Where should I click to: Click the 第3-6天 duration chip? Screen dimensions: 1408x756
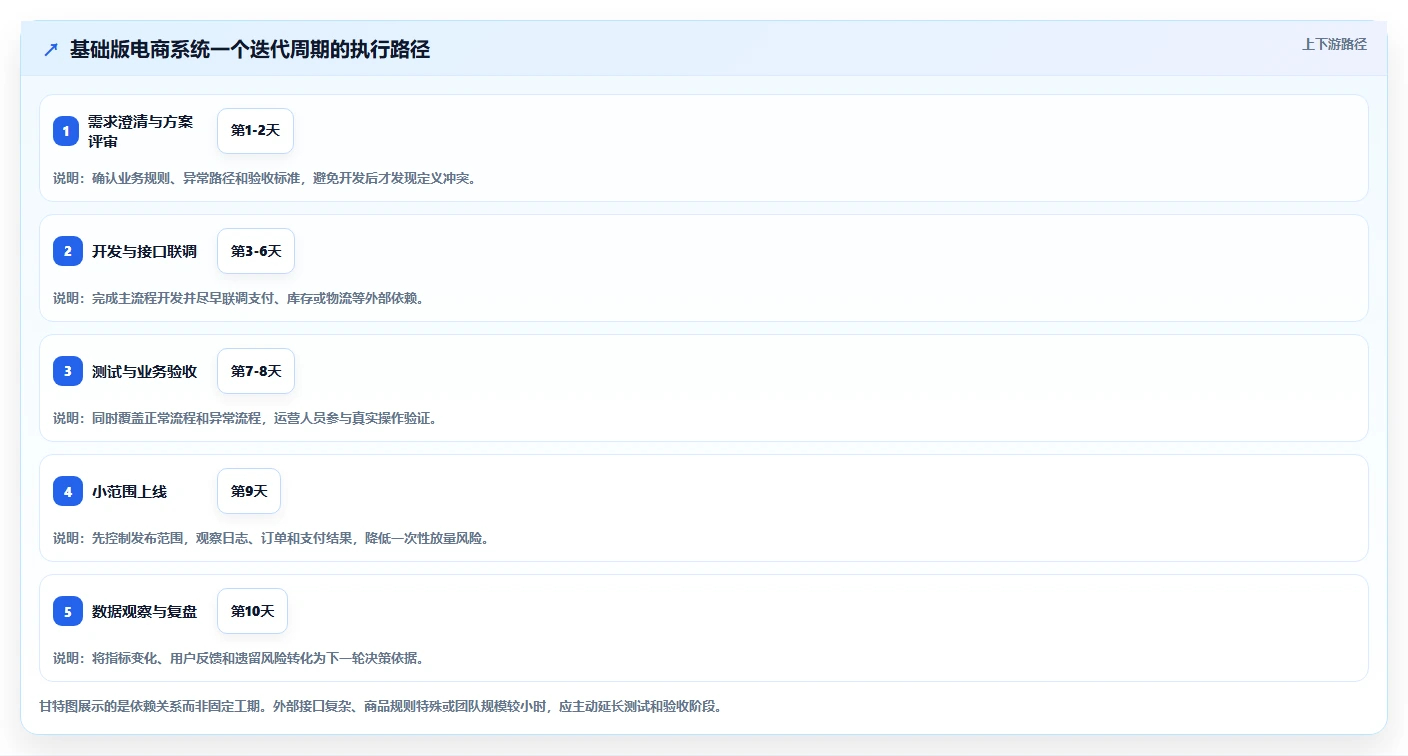[x=256, y=251]
